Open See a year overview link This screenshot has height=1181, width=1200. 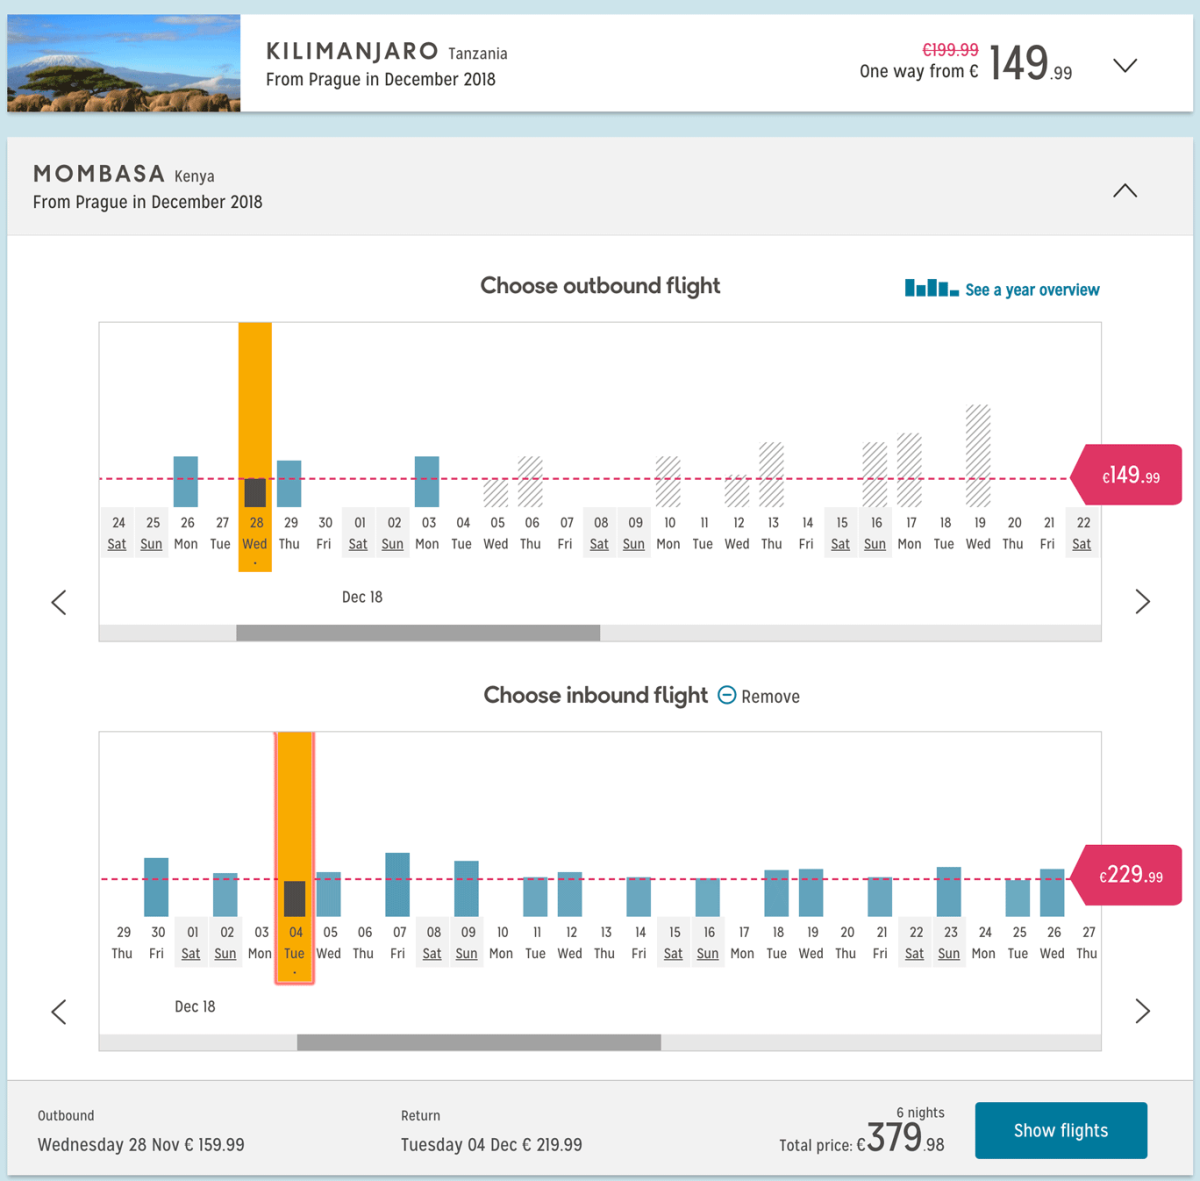pyautogui.click(x=1032, y=290)
